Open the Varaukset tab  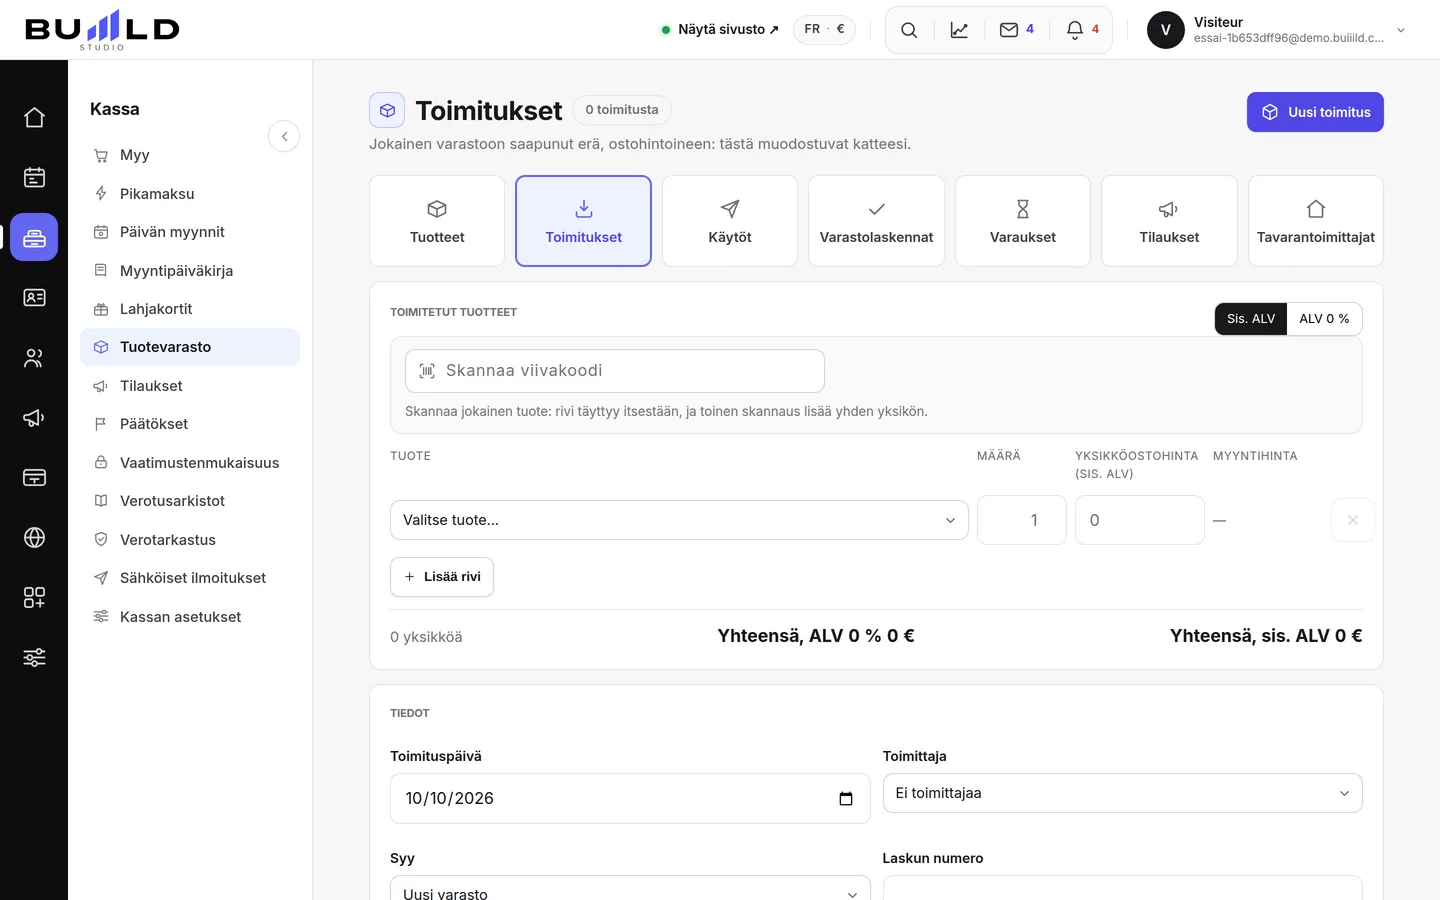1023,221
